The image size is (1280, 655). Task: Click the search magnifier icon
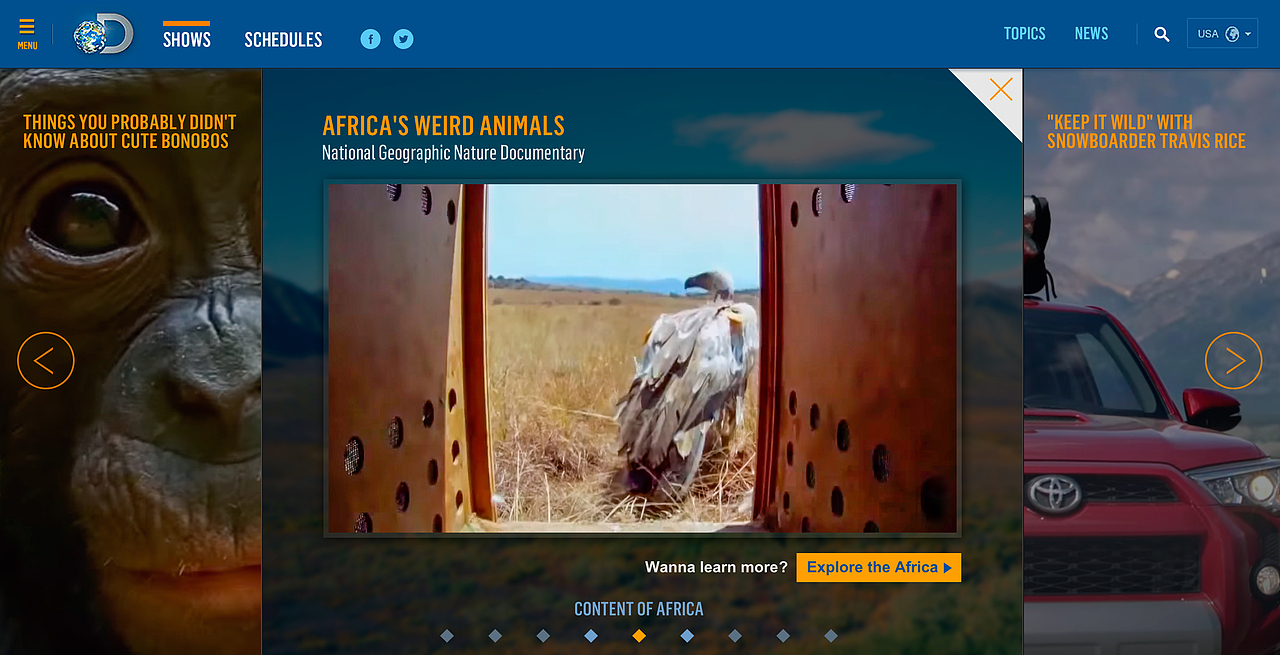[x=1162, y=34]
